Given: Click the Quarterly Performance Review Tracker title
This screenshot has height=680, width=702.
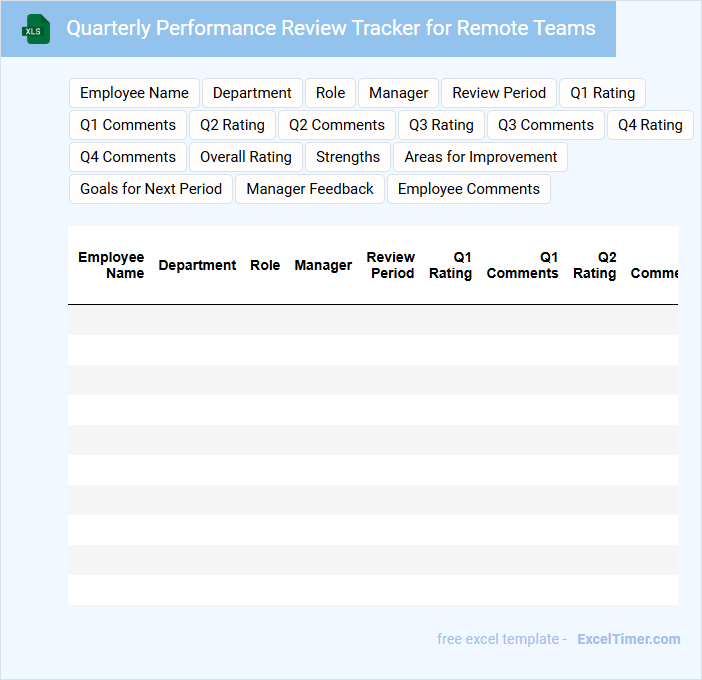Looking at the screenshot, I should 331,28.
